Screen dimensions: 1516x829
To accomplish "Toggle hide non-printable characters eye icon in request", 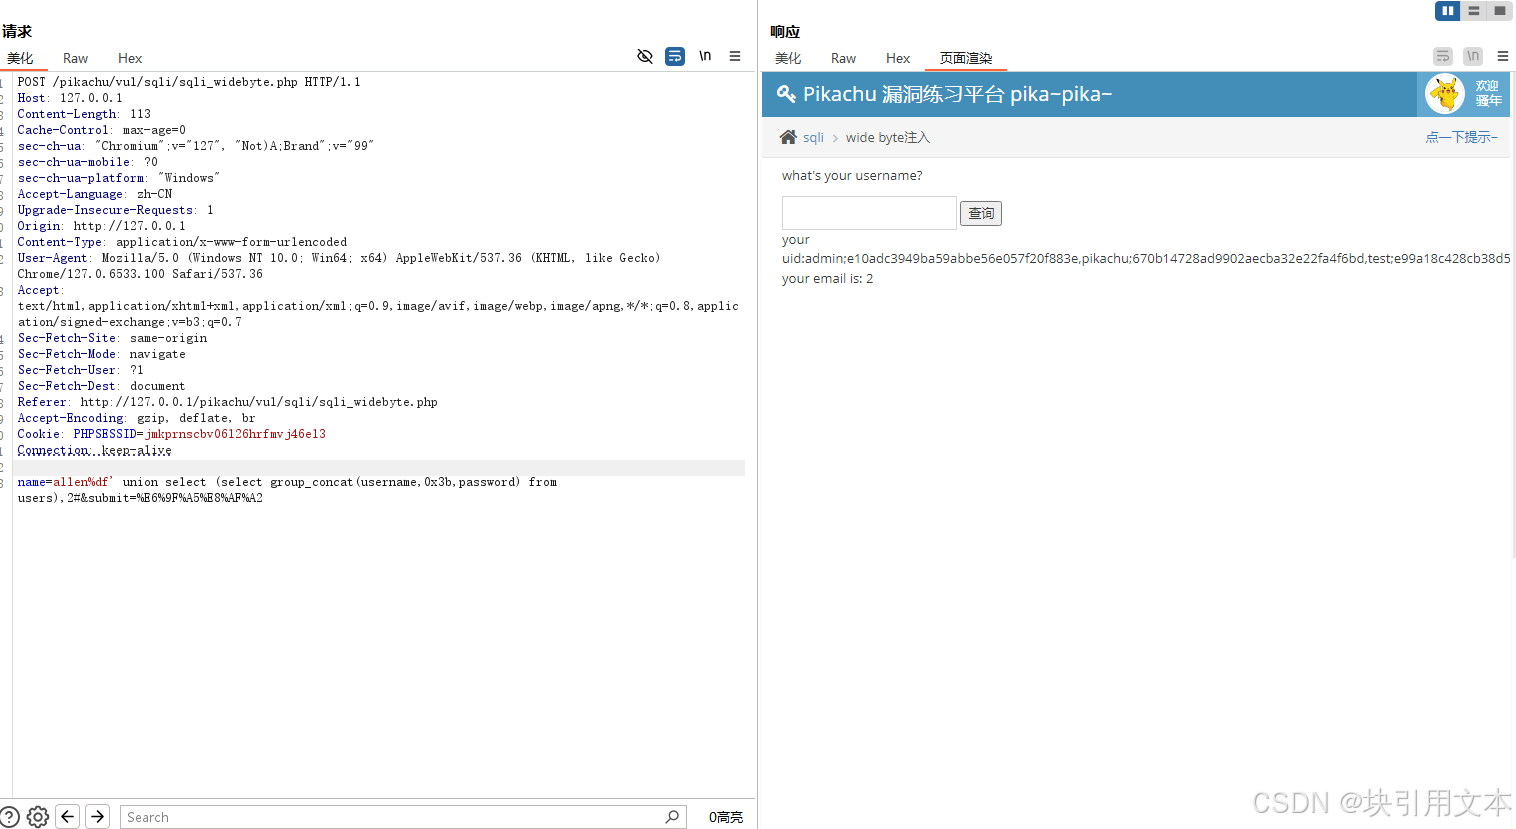I will click(x=645, y=56).
